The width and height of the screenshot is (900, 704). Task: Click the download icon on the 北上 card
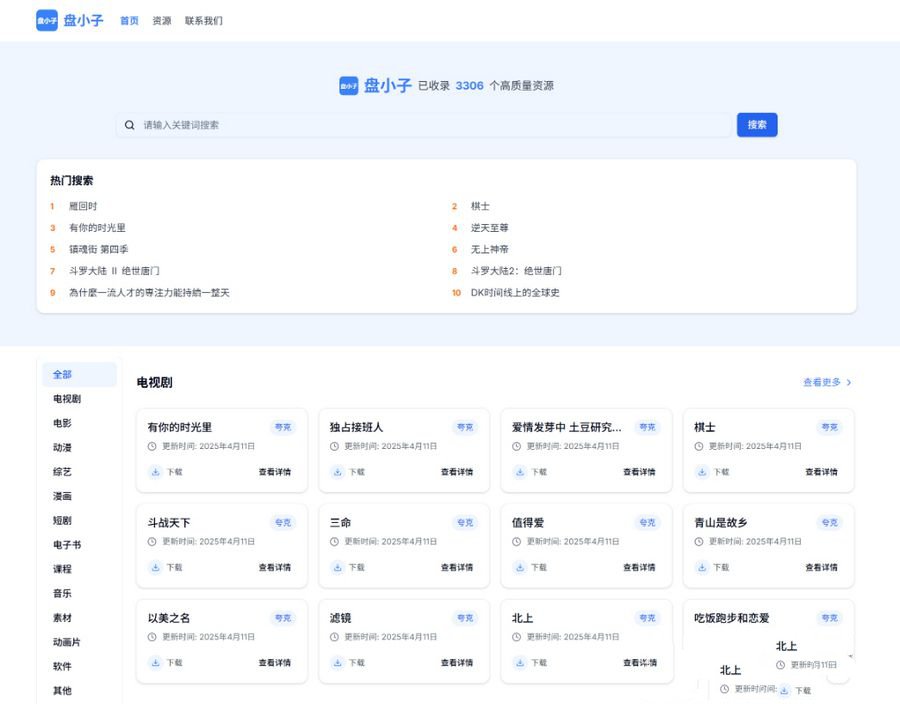(x=518, y=662)
